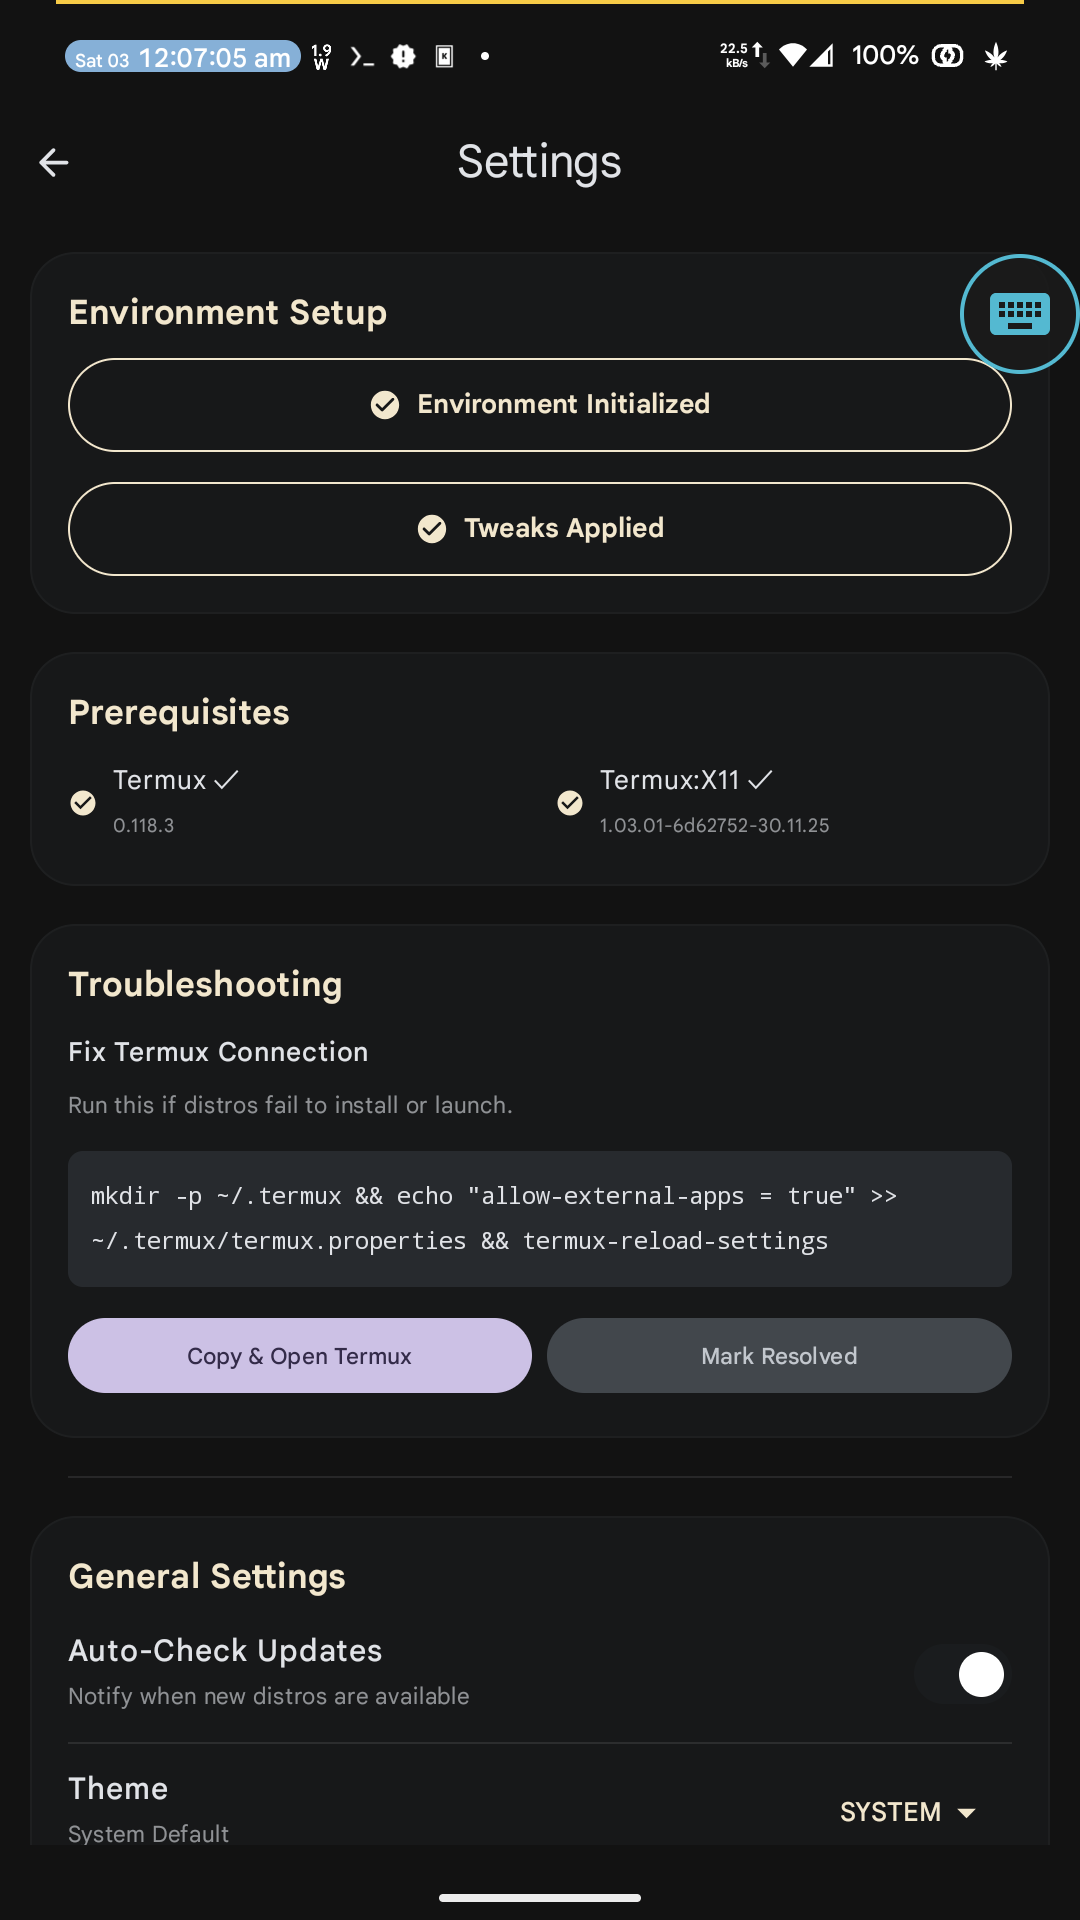Tap the battery charging icon
The width and height of the screenshot is (1080, 1920).
947,56
